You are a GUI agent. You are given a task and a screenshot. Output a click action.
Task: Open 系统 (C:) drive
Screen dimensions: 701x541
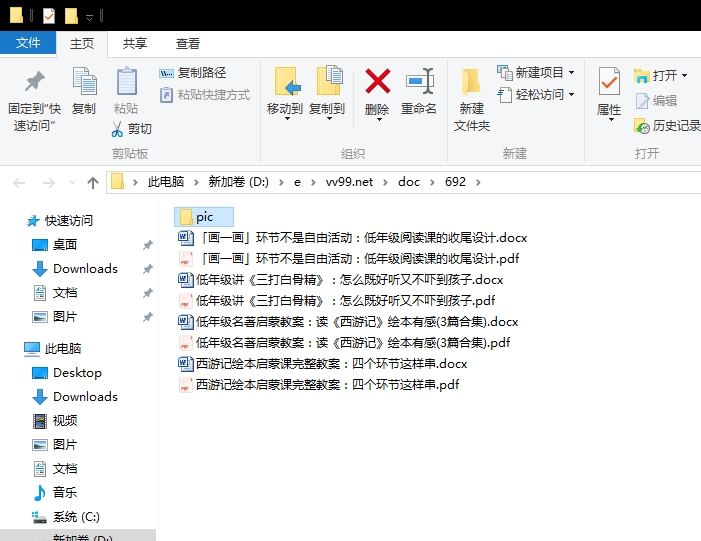tap(66, 517)
